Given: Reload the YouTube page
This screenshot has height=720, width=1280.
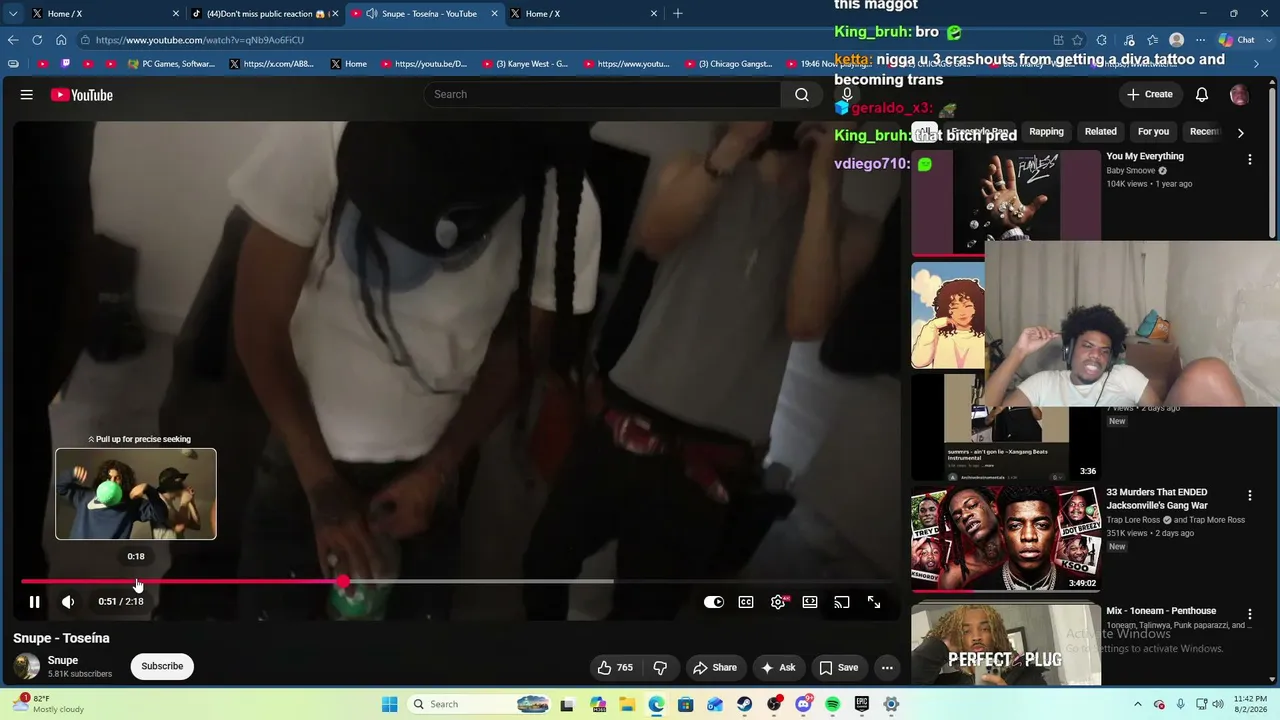Looking at the screenshot, I should [37, 40].
